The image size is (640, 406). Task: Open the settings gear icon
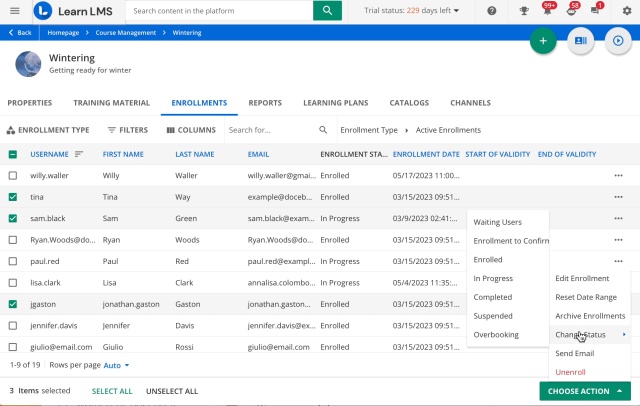(x=626, y=11)
